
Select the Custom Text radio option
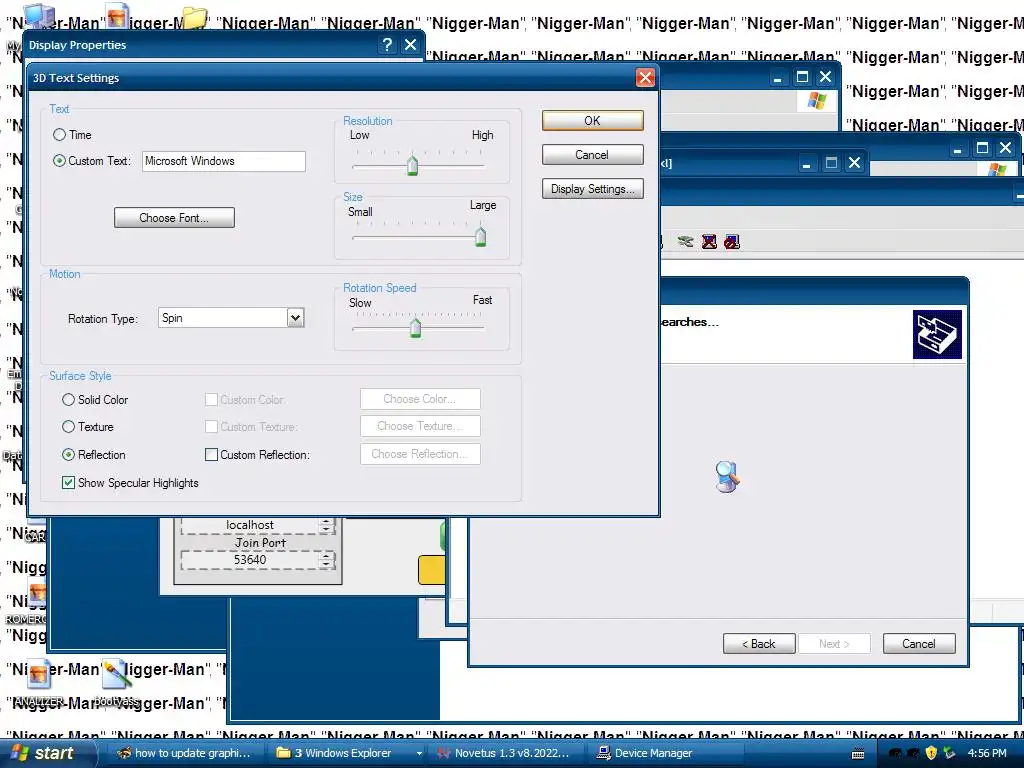[59, 161]
